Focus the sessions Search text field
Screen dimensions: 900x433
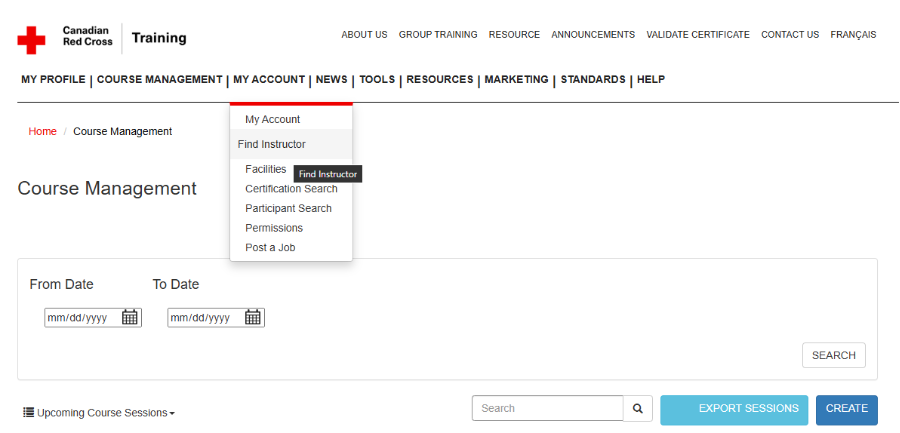tap(547, 408)
